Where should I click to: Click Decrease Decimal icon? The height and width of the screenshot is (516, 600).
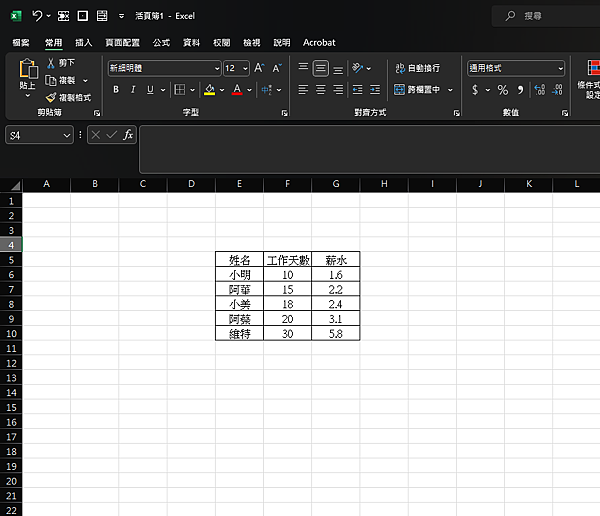(558, 90)
